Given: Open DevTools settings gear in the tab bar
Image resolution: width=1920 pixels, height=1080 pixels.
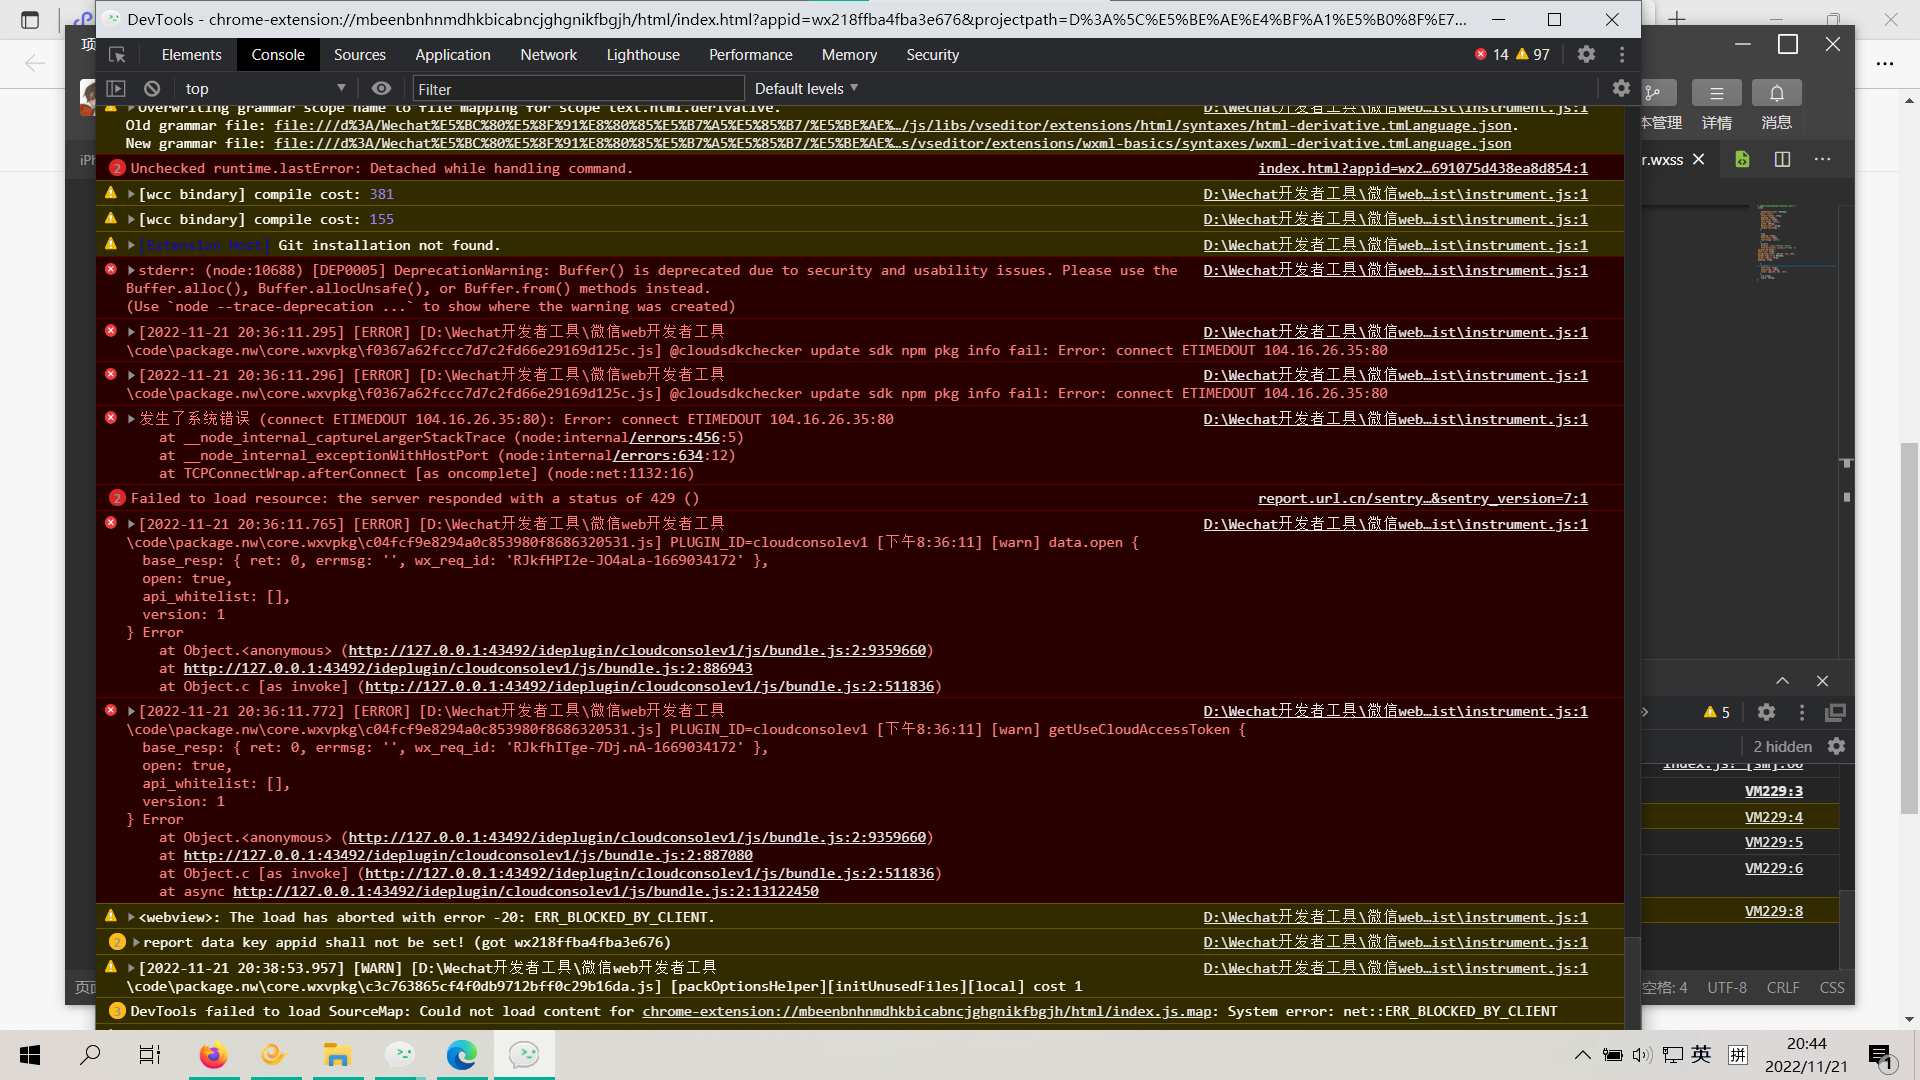Looking at the screenshot, I should (1586, 55).
